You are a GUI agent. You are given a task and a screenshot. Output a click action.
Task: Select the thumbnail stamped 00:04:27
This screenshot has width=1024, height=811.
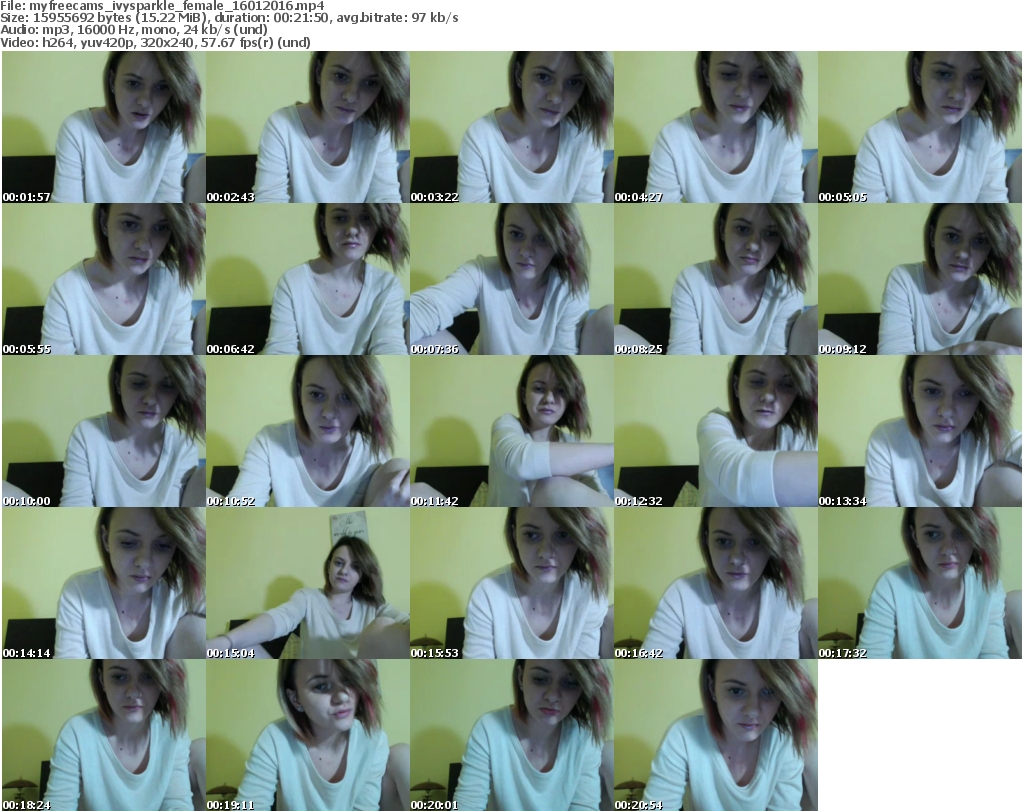[716, 127]
